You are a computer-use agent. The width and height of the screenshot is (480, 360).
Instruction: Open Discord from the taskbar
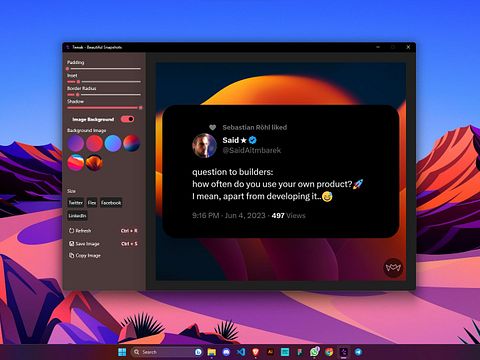(x=226, y=352)
